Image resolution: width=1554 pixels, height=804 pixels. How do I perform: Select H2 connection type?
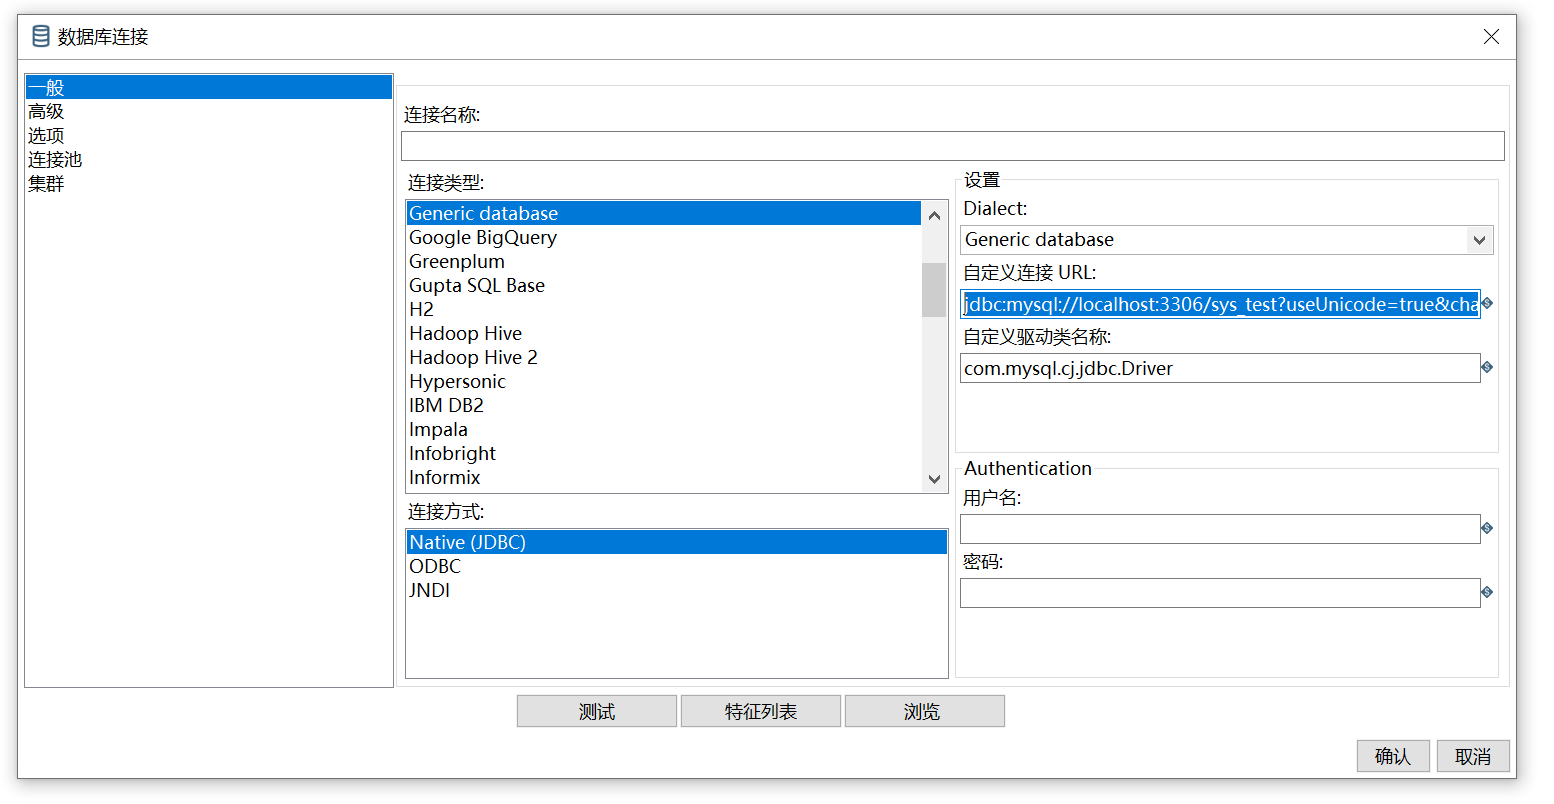664,309
